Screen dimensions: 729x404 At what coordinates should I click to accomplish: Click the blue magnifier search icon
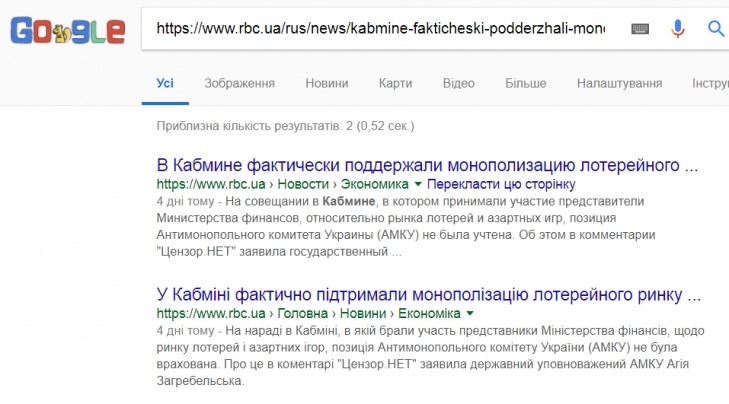716,29
